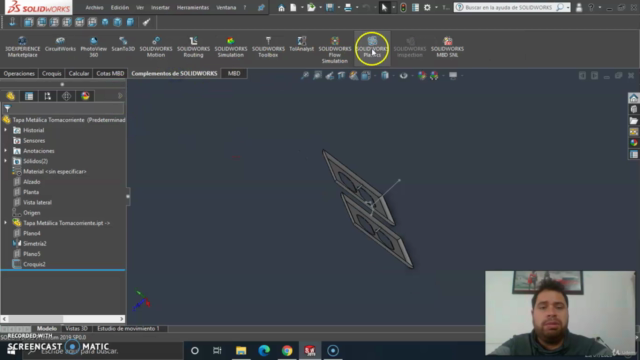This screenshot has height=360, width=640.
Task: Click Home icon in top toolbar
Action: 281,7
